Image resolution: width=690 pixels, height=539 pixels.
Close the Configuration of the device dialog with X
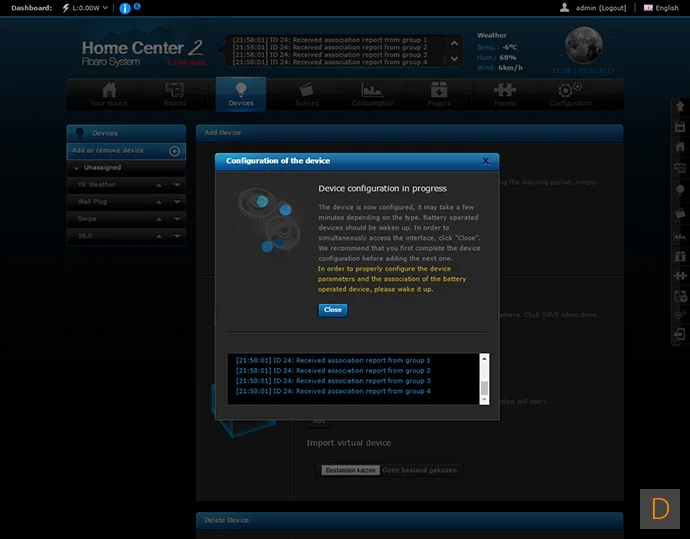point(485,161)
